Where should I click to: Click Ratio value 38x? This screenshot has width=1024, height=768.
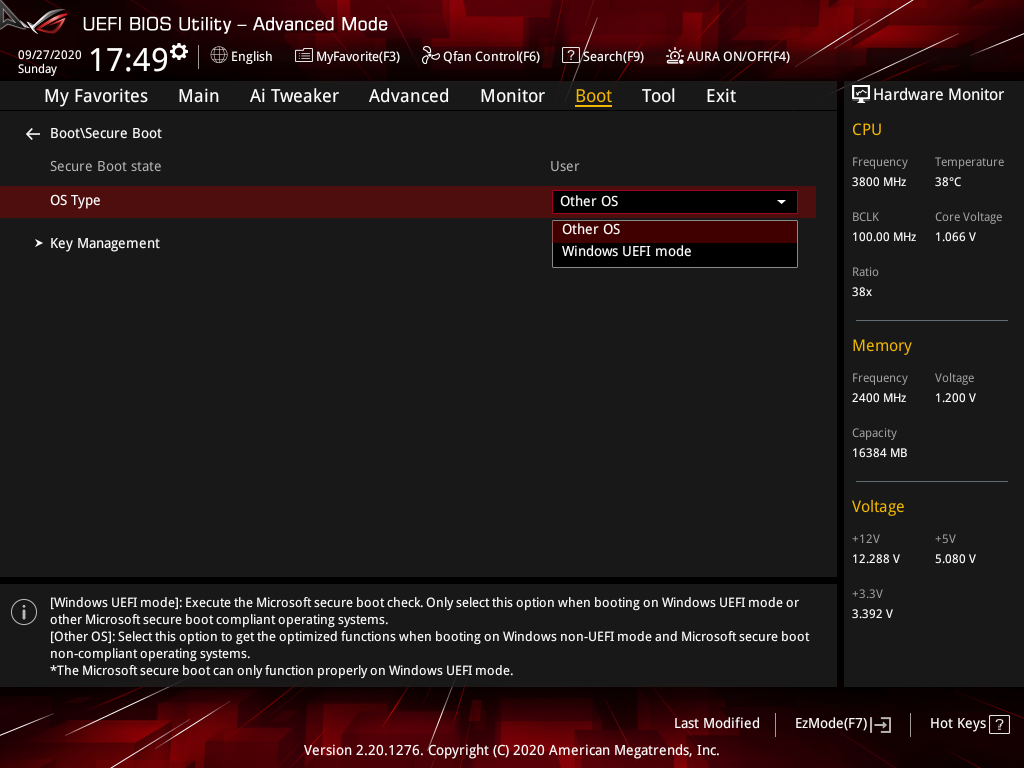tap(861, 292)
